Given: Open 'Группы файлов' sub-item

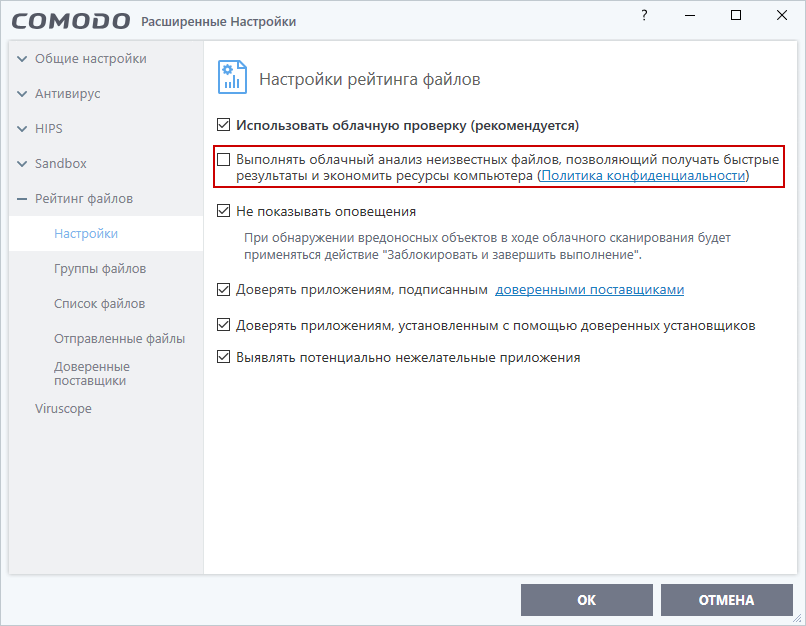Looking at the screenshot, I should point(100,269).
